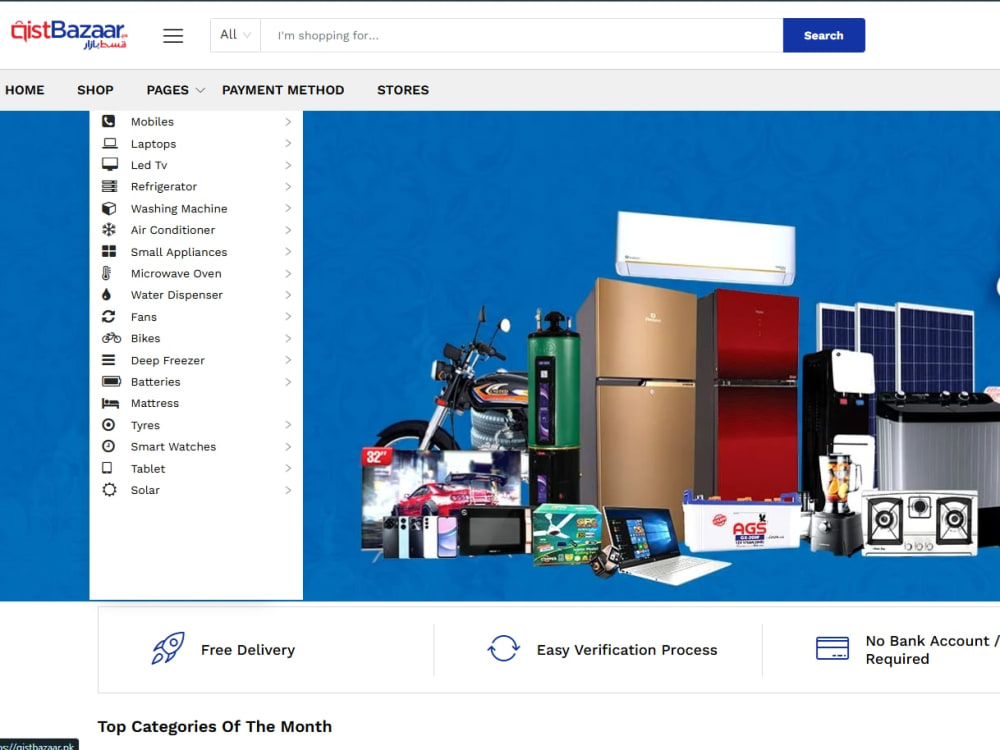This screenshot has height=750, width=1000.
Task: Open the Tyres category link
Action: pyautogui.click(x=145, y=425)
